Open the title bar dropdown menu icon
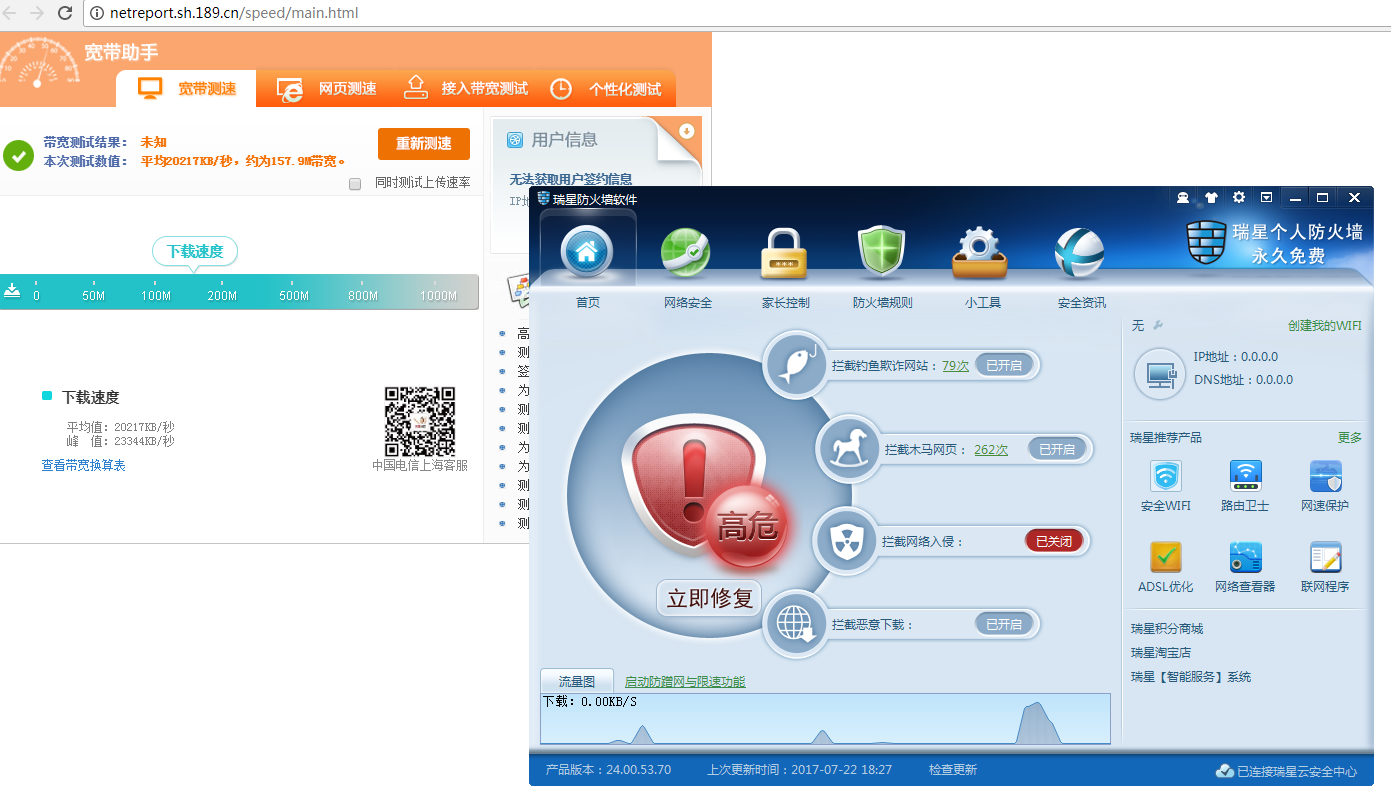This screenshot has height=799, width=1391. click(x=1266, y=198)
